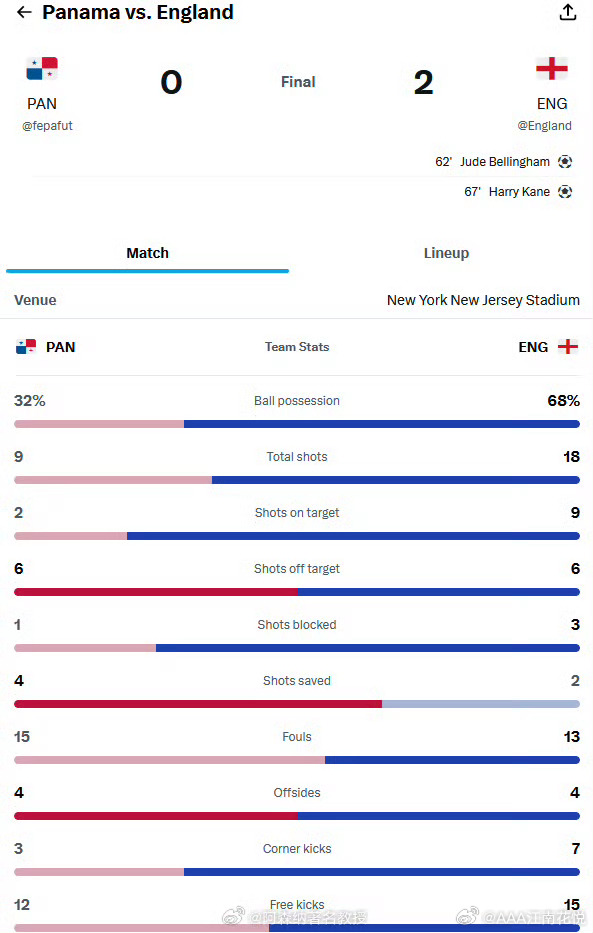Click the 67' Harry Kane goal entry
Image resolution: width=593 pixels, height=933 pixels.
(x=518, y=192)
